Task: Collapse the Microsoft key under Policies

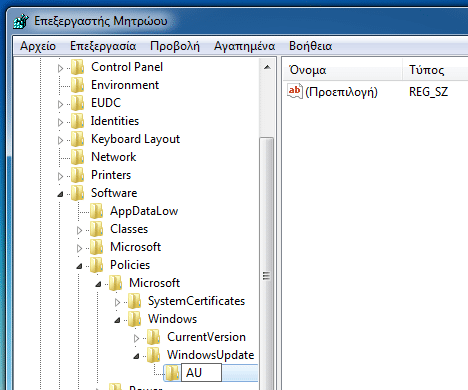Action: 98,284
